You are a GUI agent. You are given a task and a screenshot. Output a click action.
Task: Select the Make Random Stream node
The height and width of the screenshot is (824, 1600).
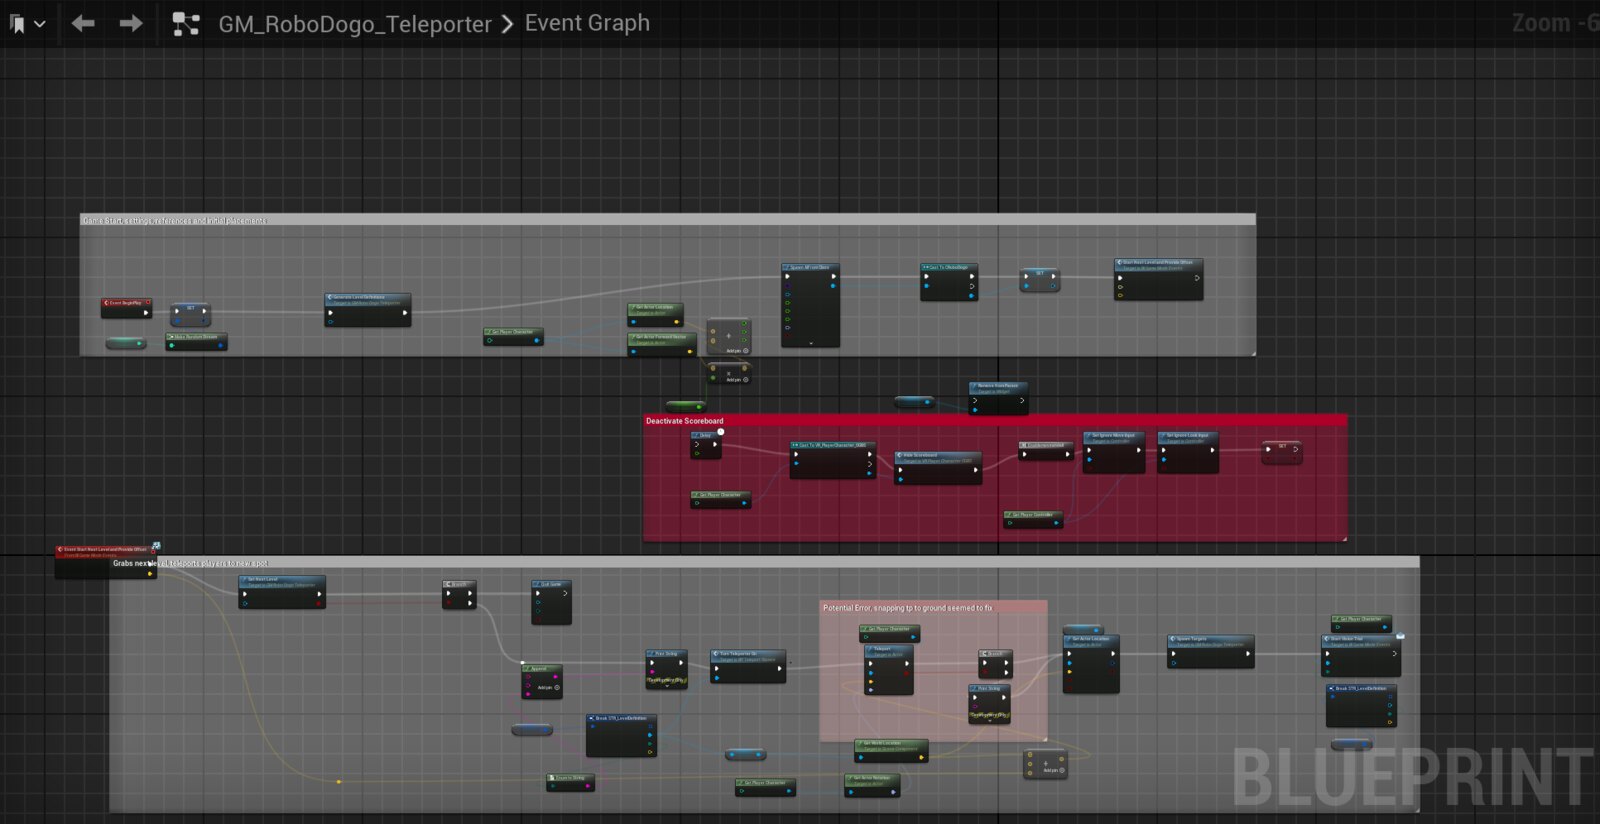click(196, 342)
